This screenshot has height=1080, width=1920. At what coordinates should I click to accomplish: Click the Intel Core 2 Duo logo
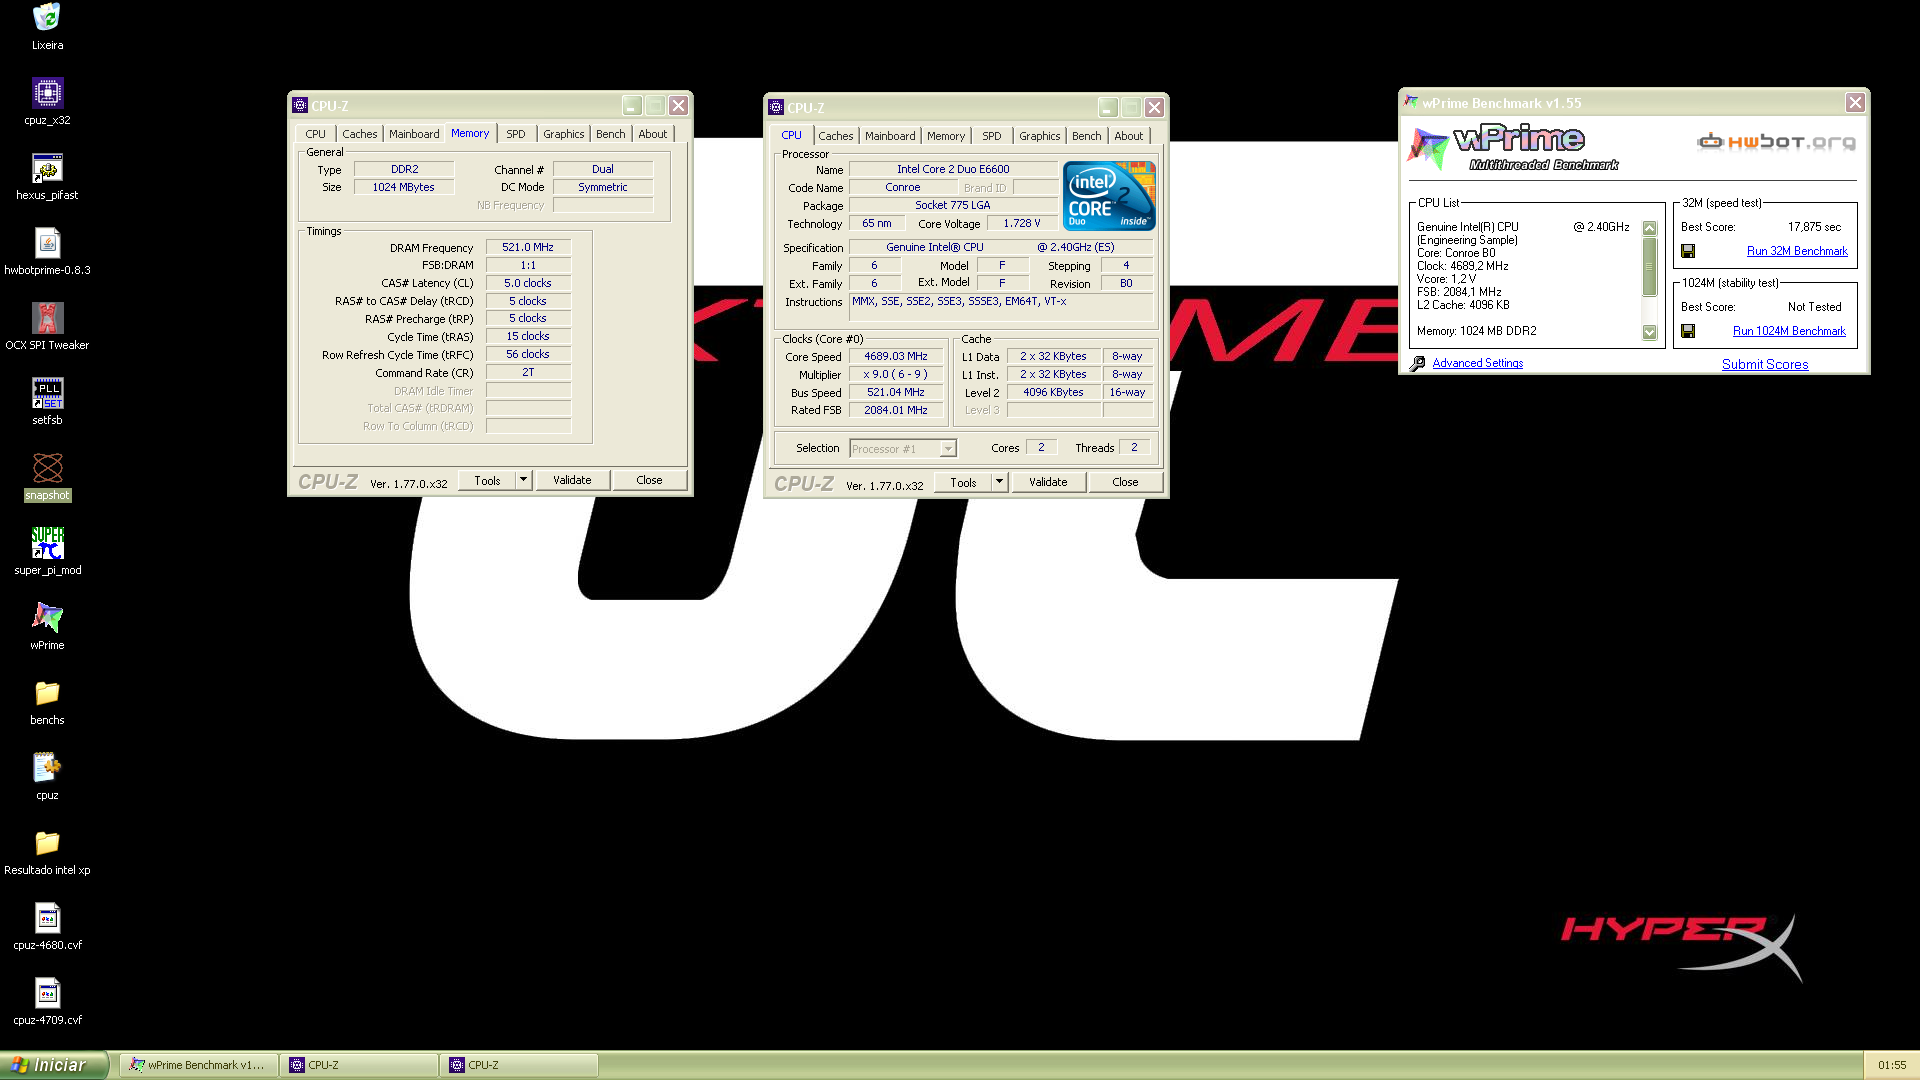pos(1109,196)
